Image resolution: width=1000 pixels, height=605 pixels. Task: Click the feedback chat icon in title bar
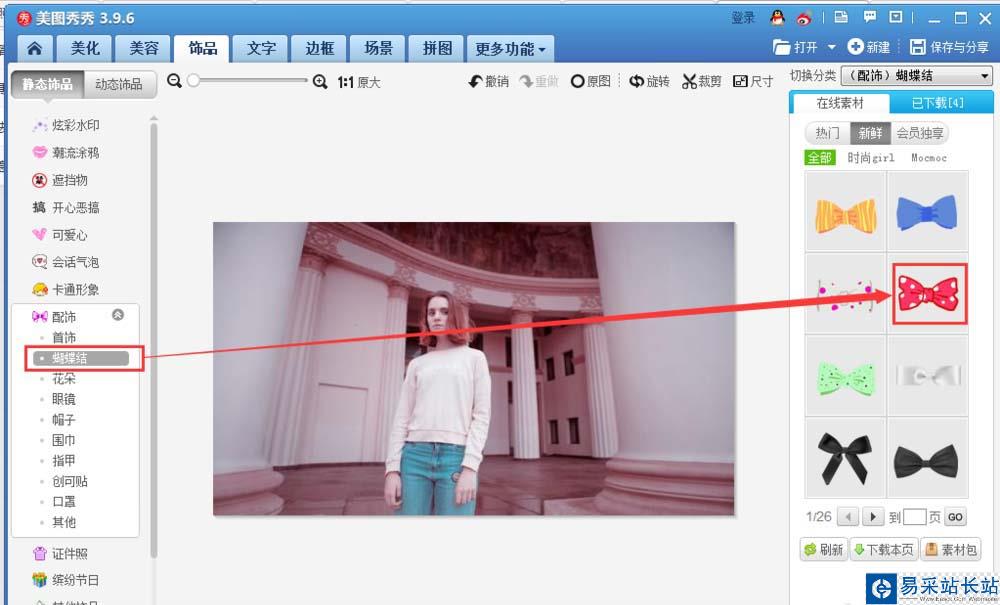tap(869, 17)
